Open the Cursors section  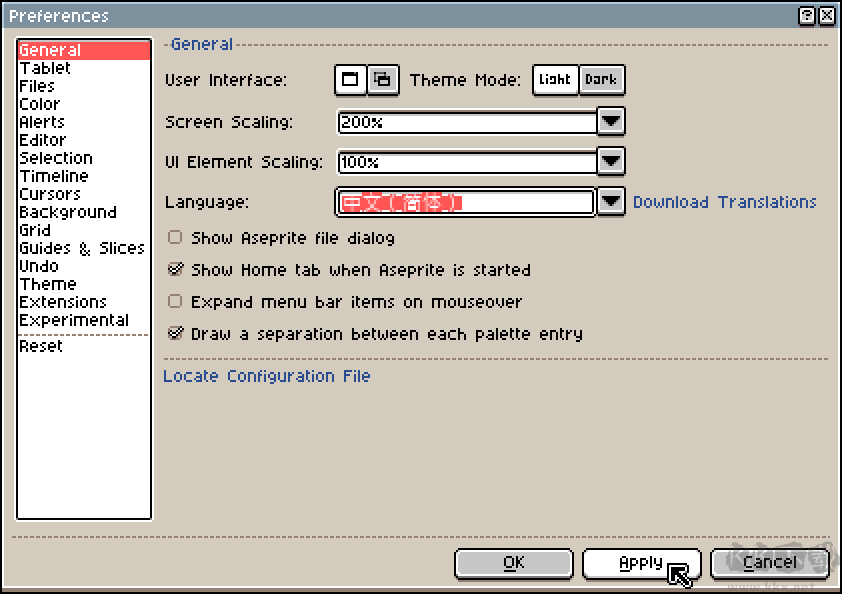(x=84, y=194)
